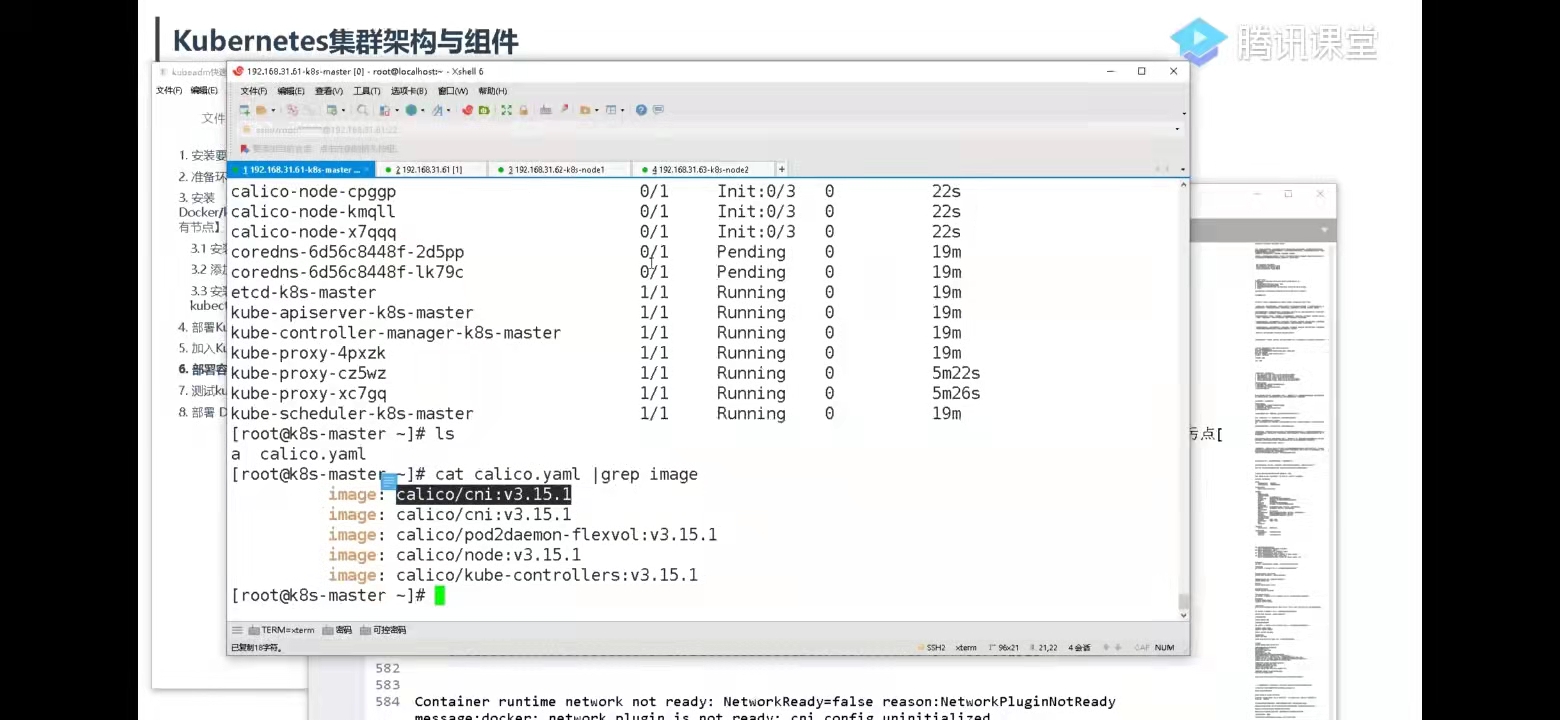The width and height of the screenshot is (1560, 720).
Task: Open the 文件(F) menu in Xshell
Action: coord(254,91)
